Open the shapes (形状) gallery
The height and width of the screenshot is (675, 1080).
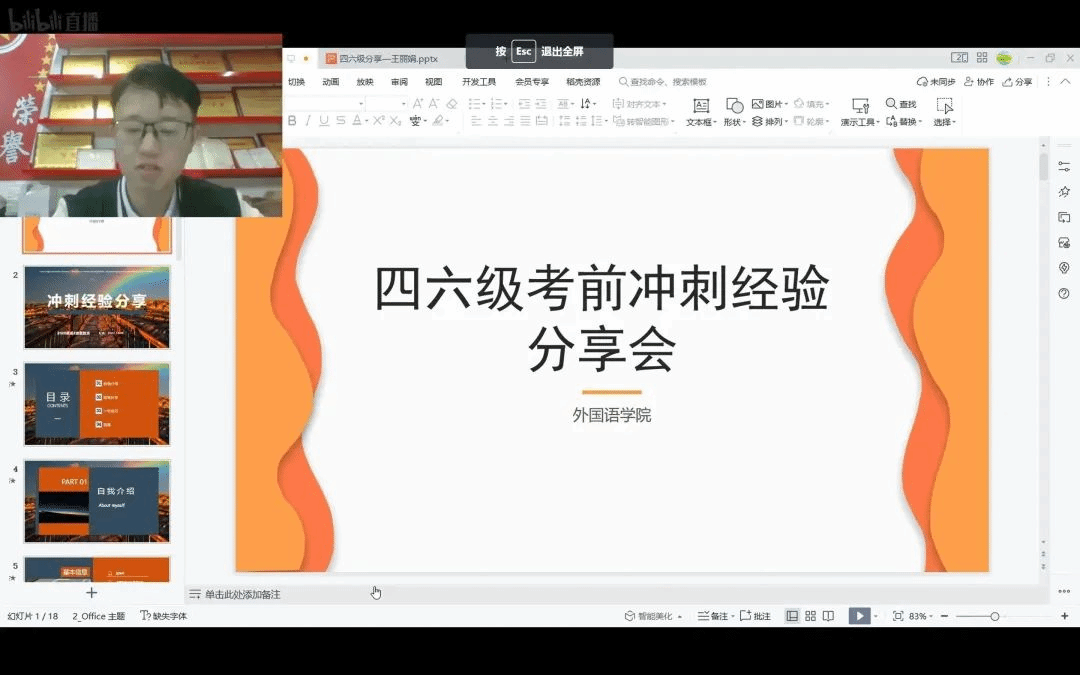pos(734,110)
